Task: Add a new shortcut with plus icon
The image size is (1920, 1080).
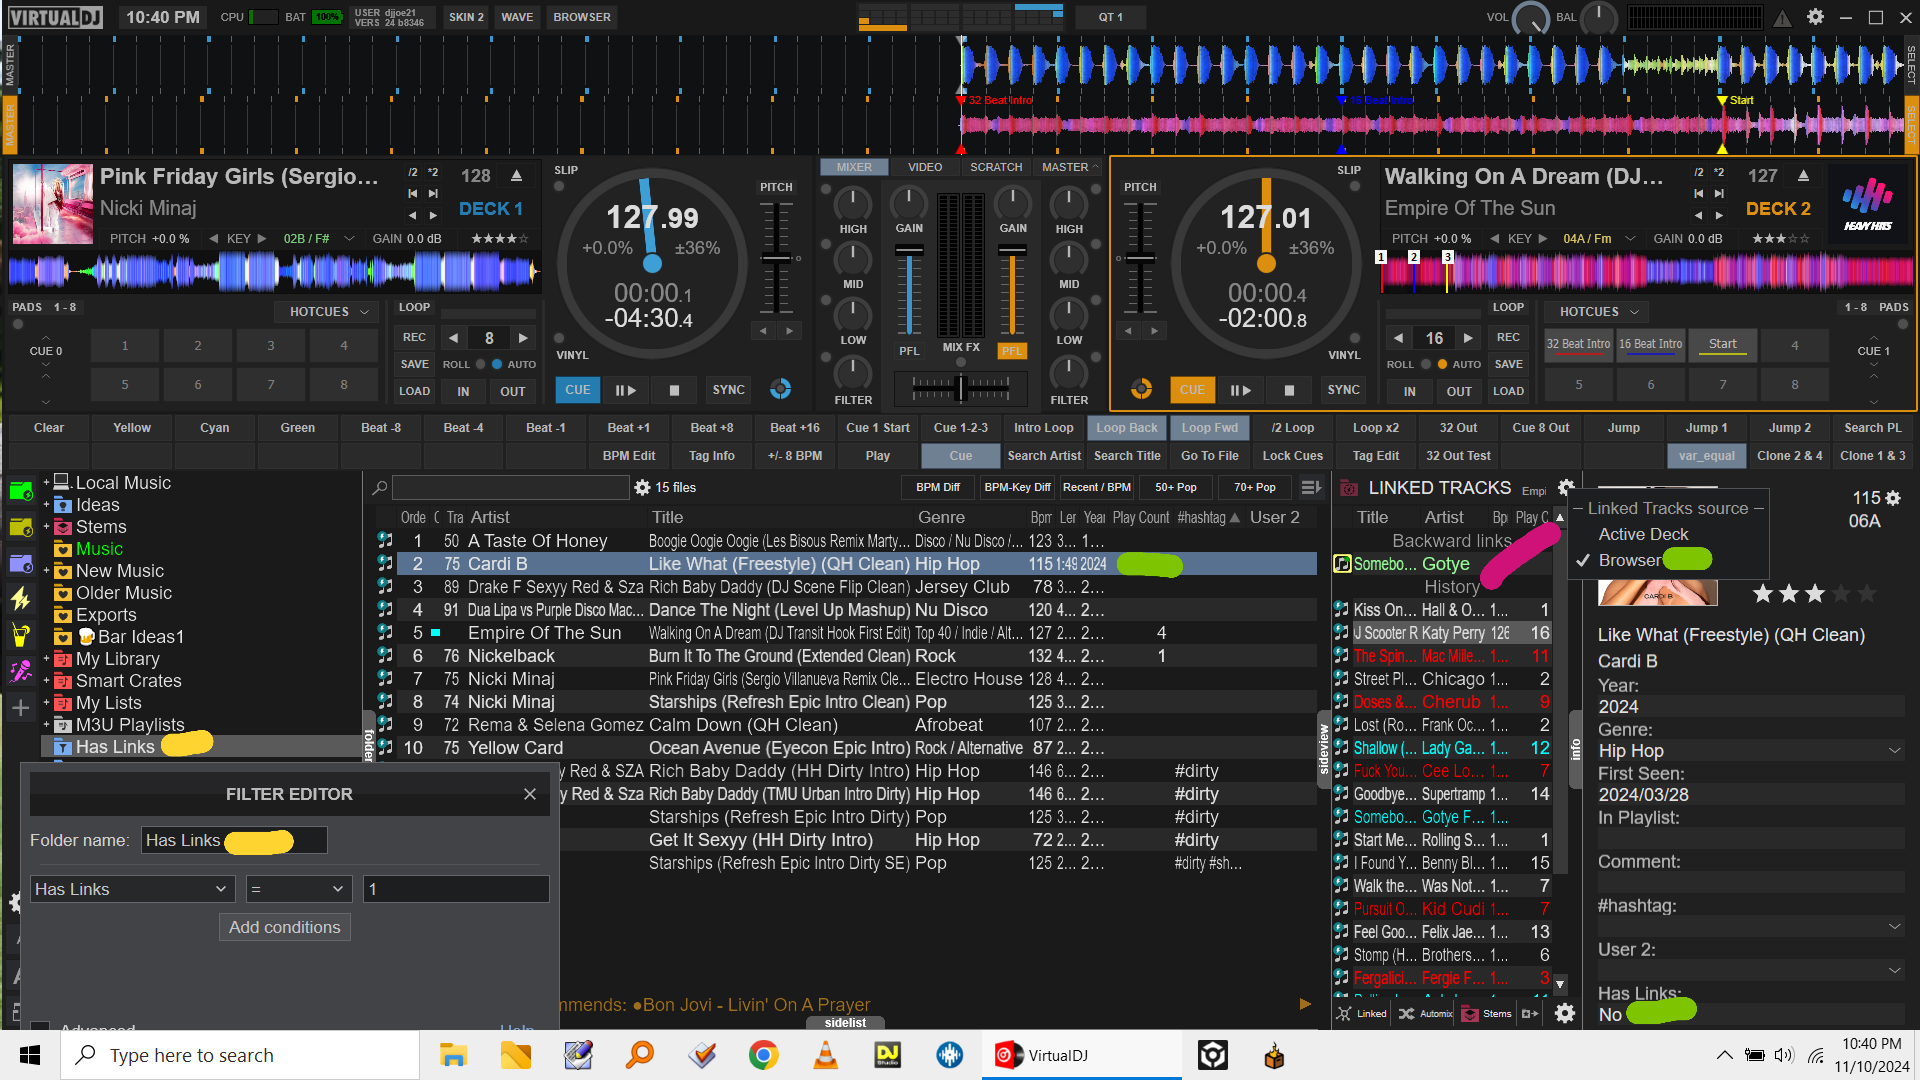Action: point(21,708)
